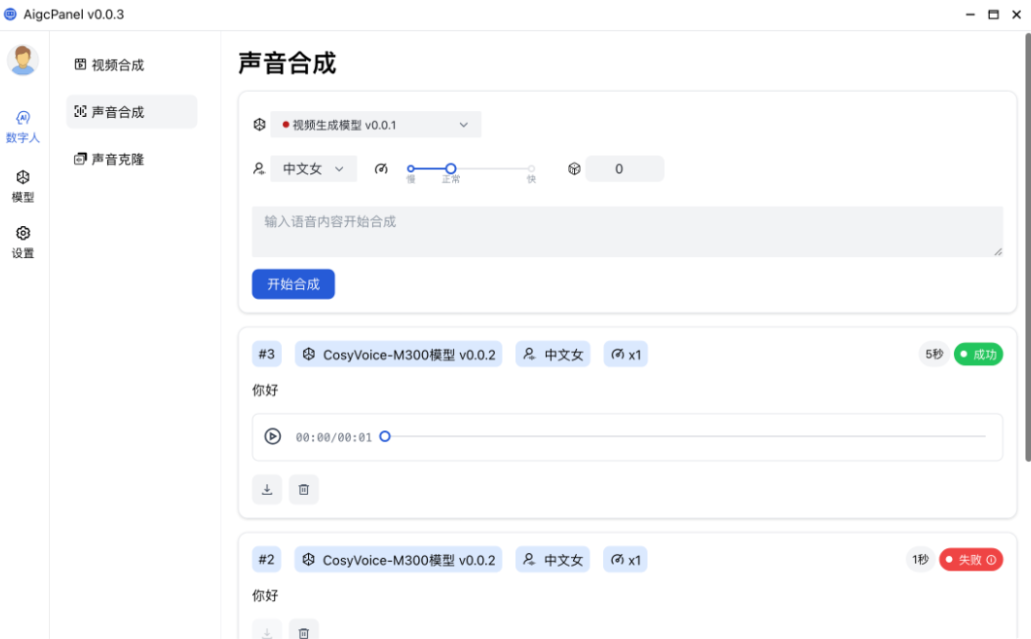
Task: Select the 声音合成 menu item
Action: click(132, 112)
